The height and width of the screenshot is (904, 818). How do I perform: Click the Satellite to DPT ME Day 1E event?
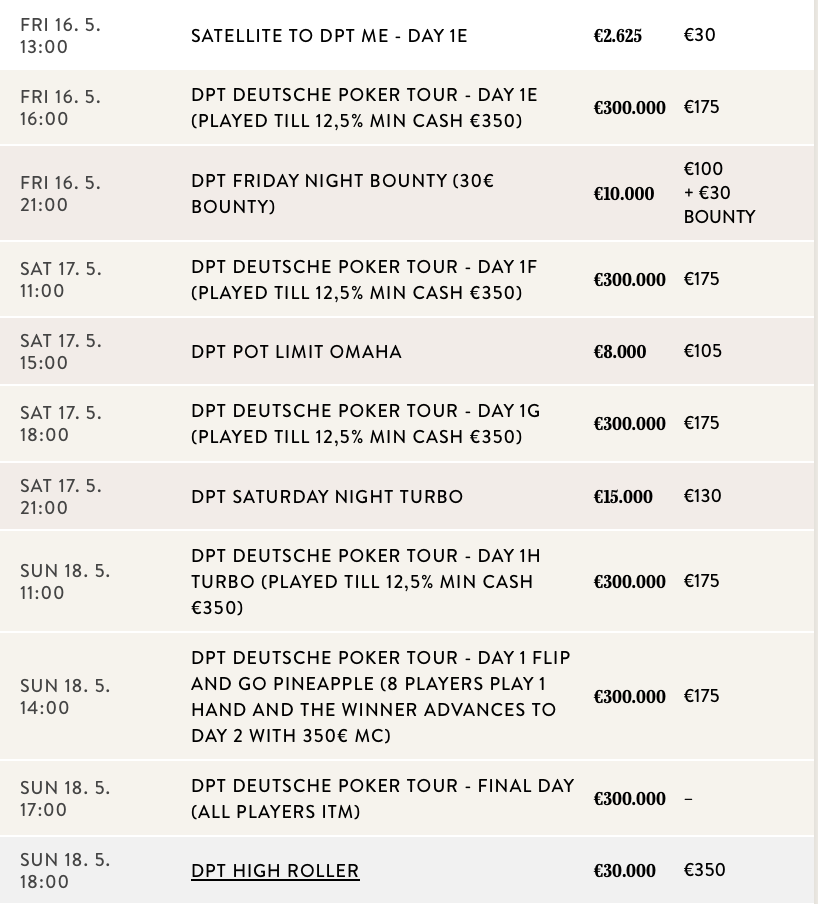tap(329, 37)
